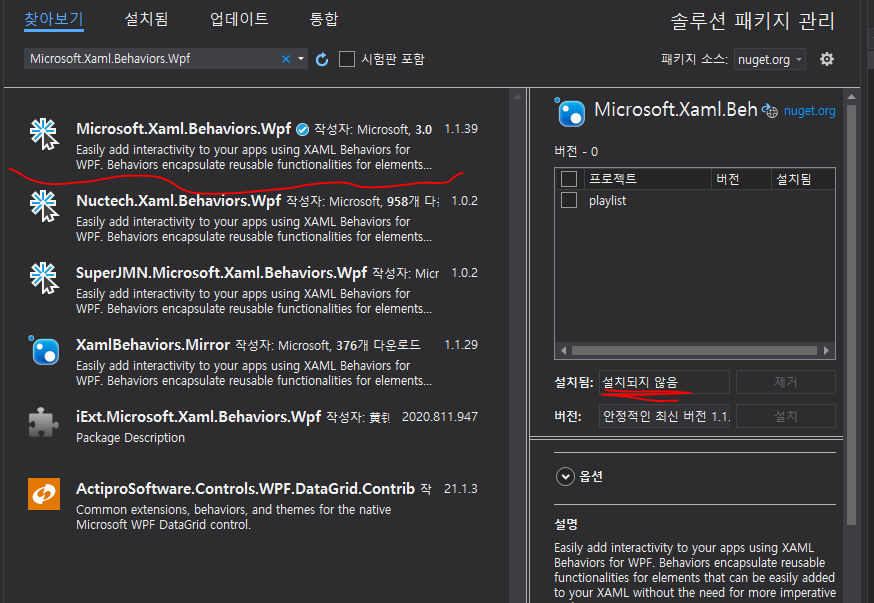This screenshot has width=874, height=603.
Task: Select the SuperJMN.Microsoft.Xaml.Behaviors.Wpf package title
Action: click(x=221, y=273)
